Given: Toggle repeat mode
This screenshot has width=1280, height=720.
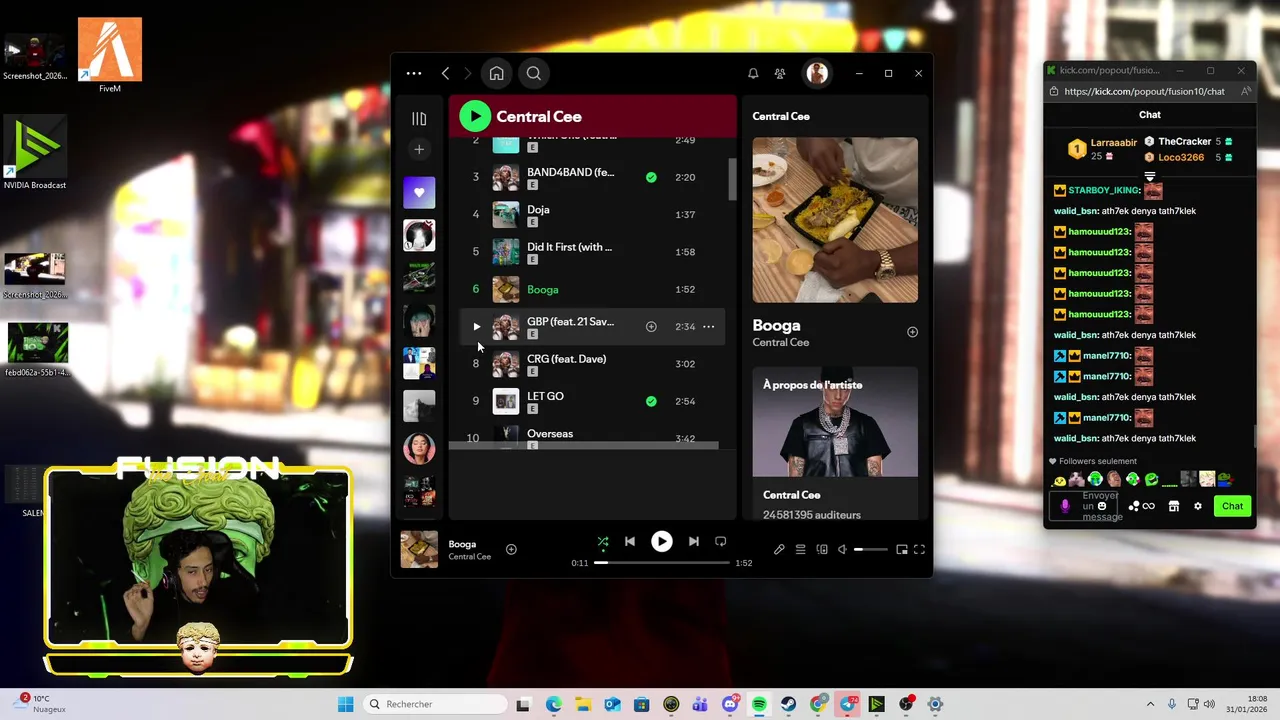Looking at the screenshot, I should [x=720, y=541].
